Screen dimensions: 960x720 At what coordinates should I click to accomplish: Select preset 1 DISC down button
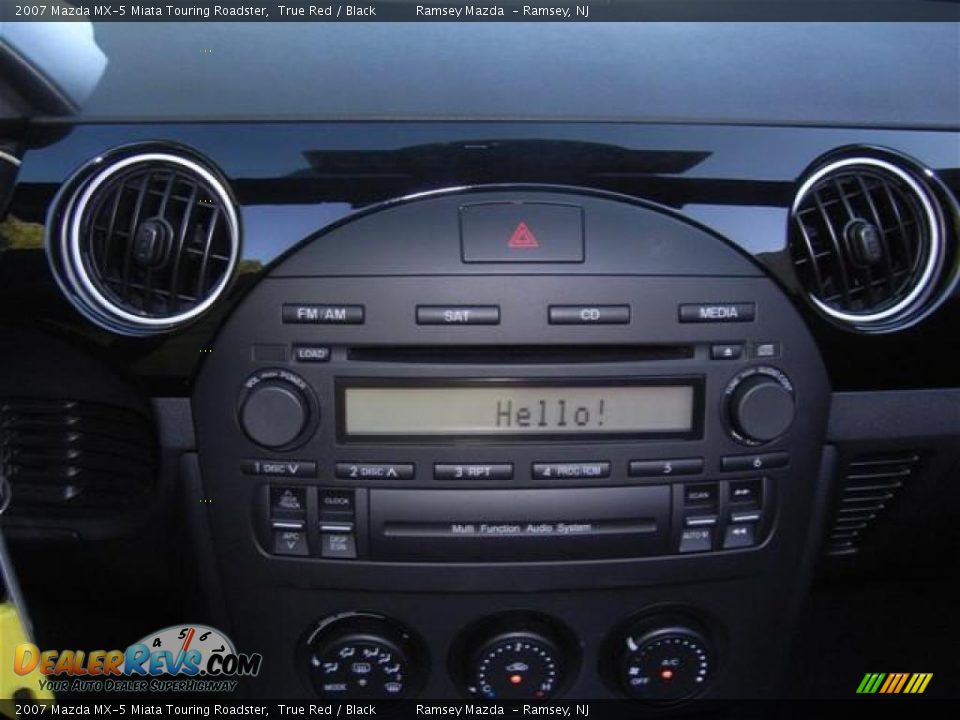pos(279,469)
